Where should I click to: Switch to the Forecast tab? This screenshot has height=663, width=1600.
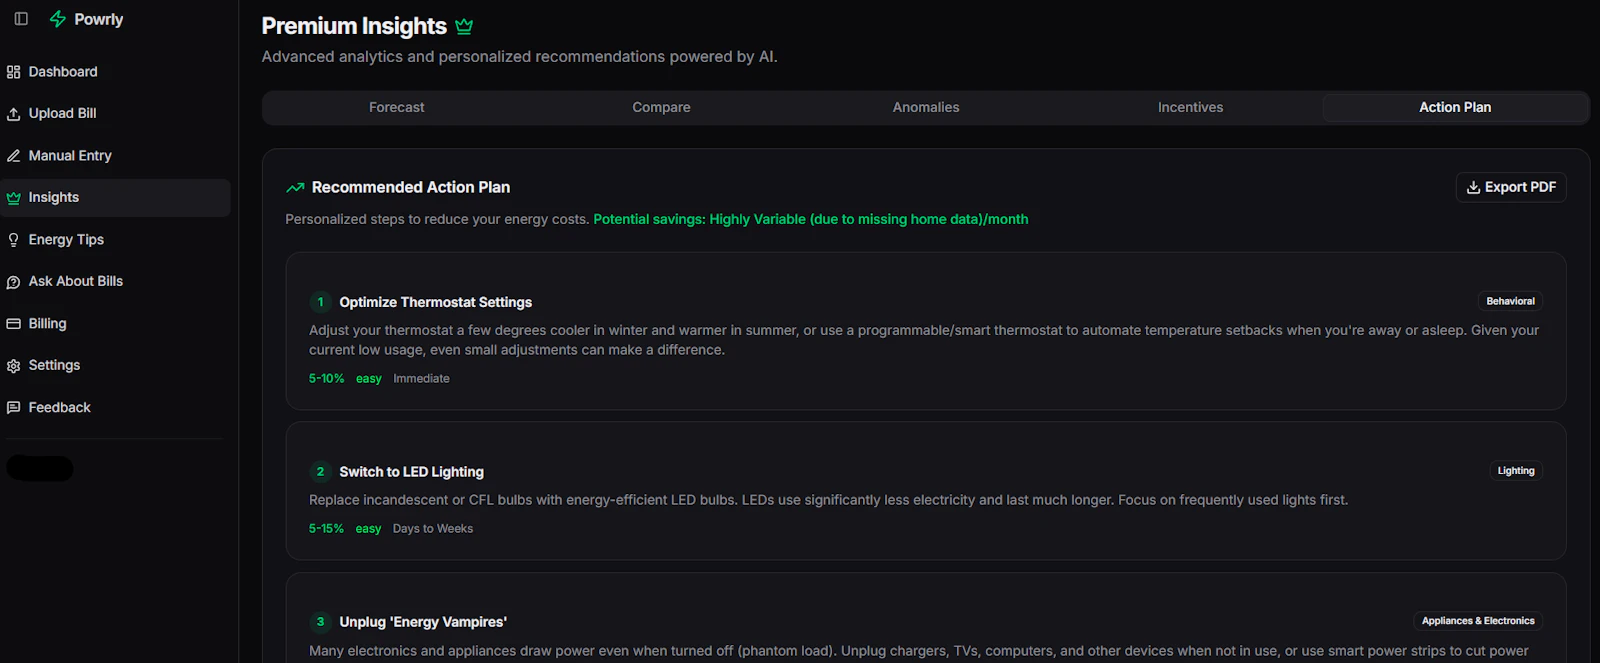coord(397,108)
